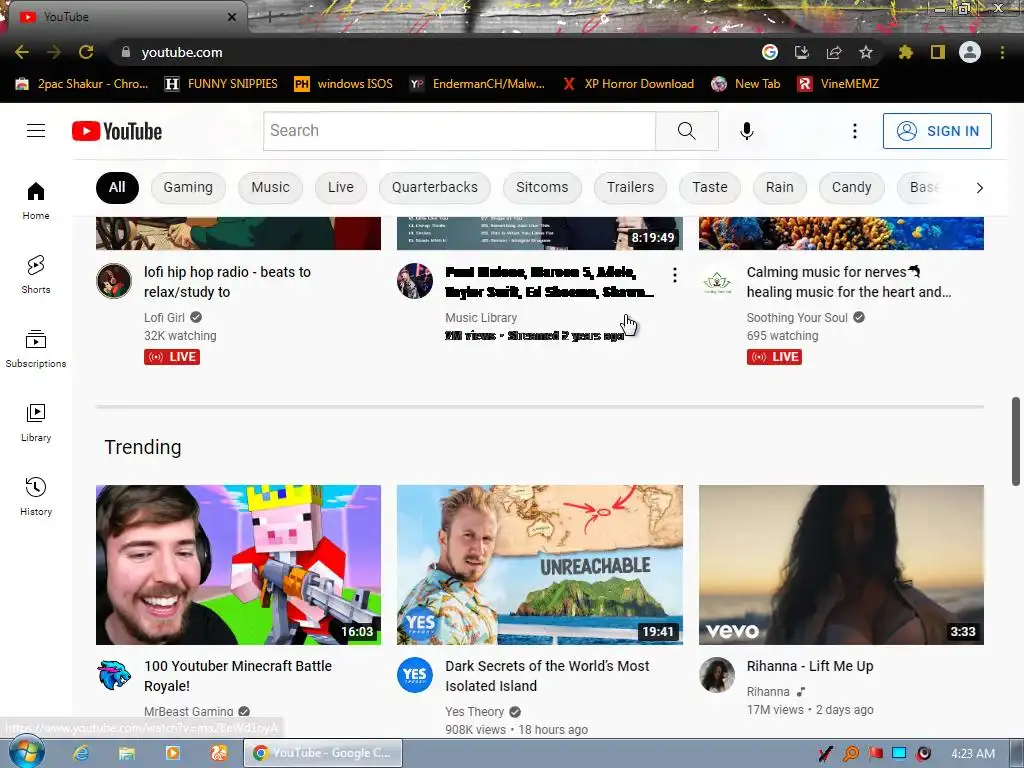Viewport: 1024px width, 768px height.
Task: Open YouTube settings three-dot menu
Action: [x=854, y=131]
